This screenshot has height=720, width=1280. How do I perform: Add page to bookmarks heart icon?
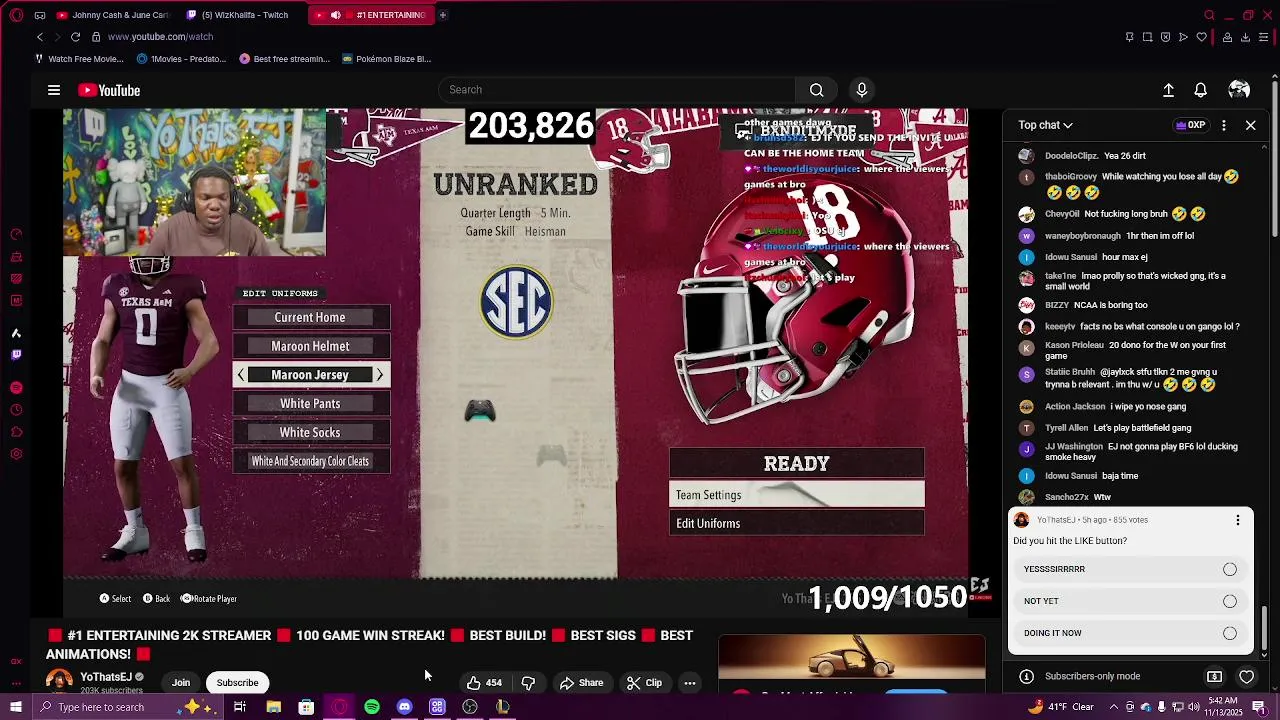coord(1201,37)
